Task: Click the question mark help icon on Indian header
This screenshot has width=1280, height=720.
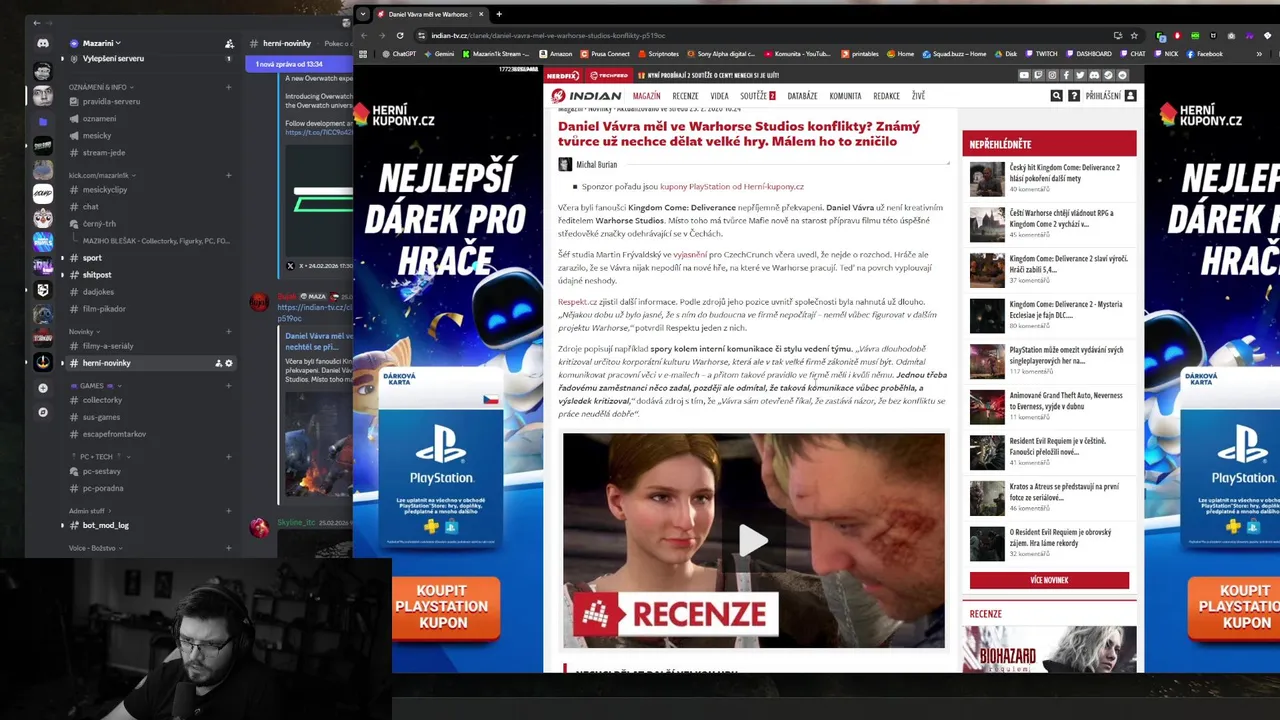Action: (x=1074, y=96)
